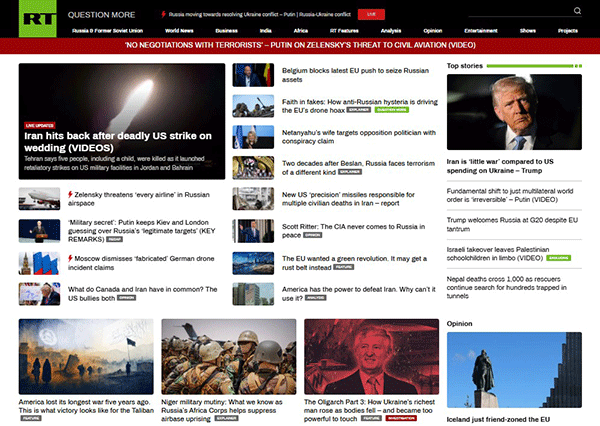Open the Analysis section
Image resolution: width=600 pixels, height=426 pixels.
click(x=391, y=31)
